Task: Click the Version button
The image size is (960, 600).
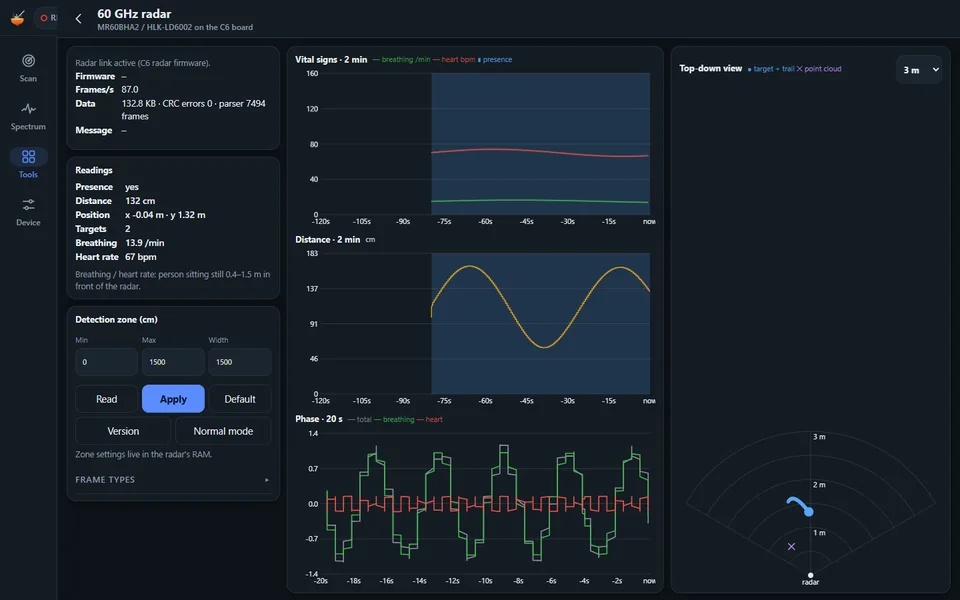Action: click(123, 431)
